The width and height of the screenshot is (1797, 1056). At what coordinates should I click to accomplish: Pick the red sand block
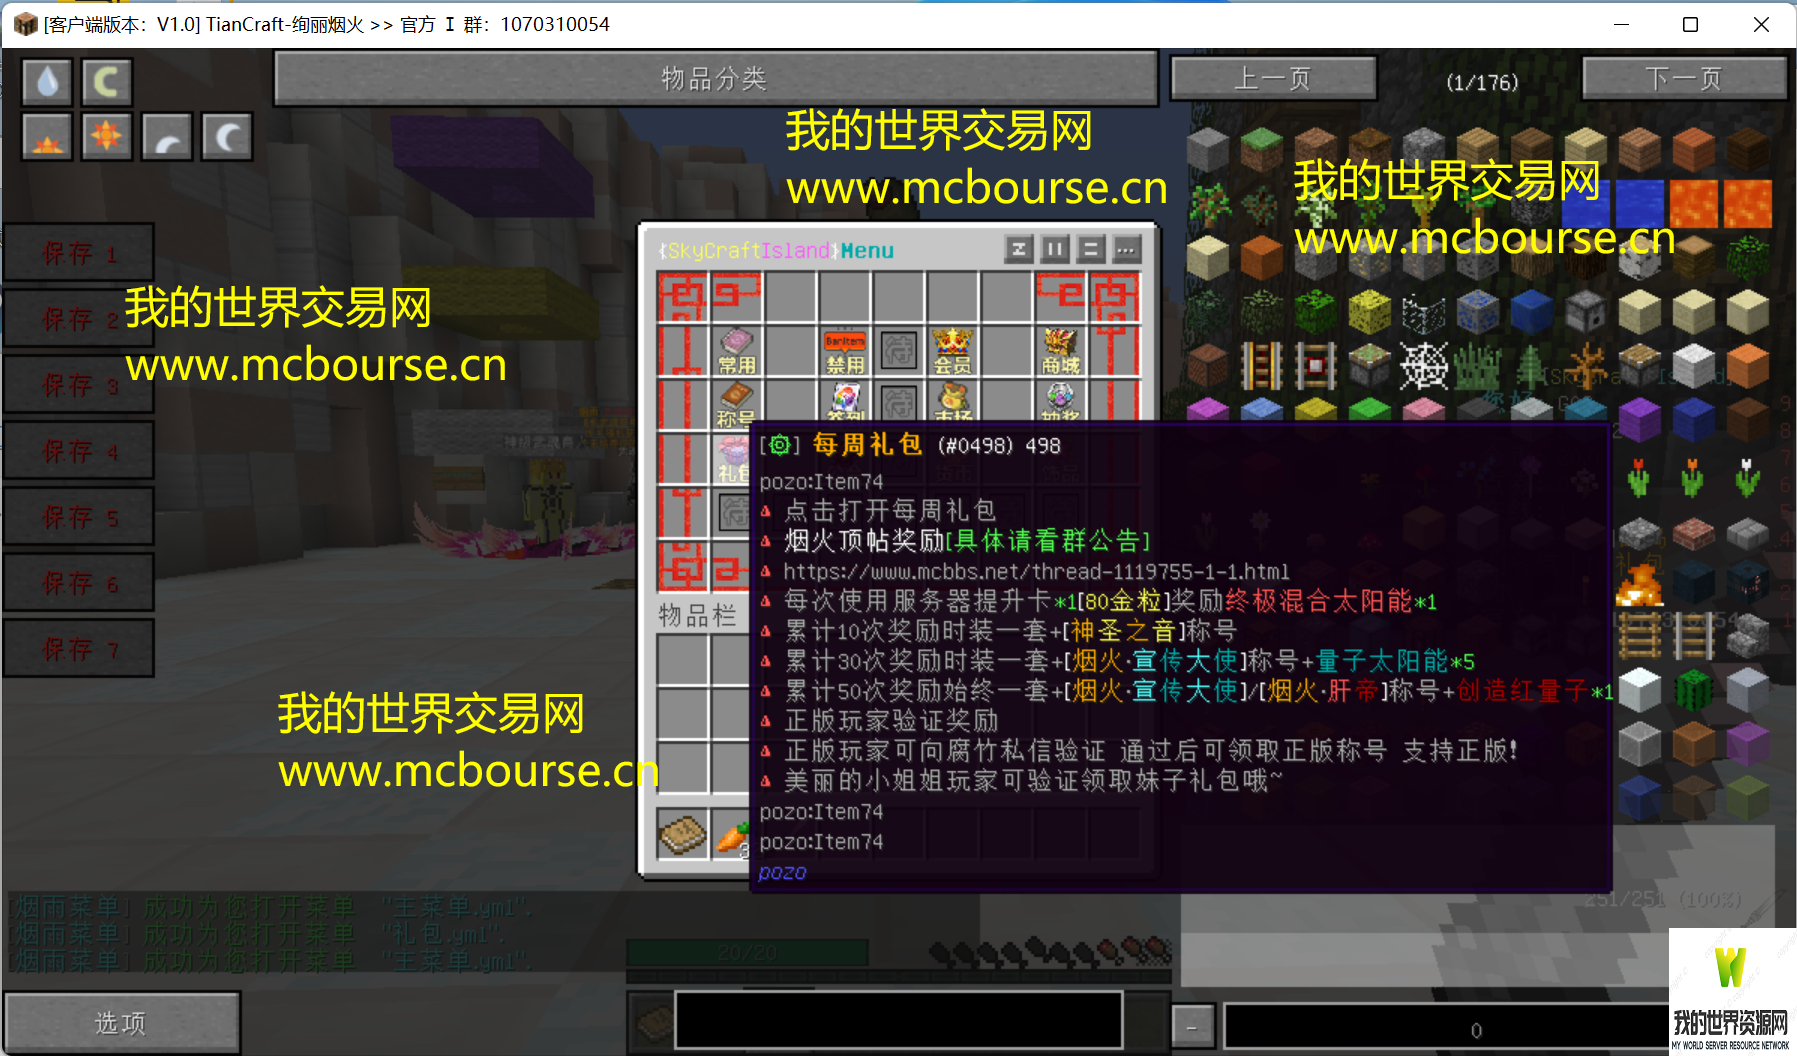tap(1262, 257)
